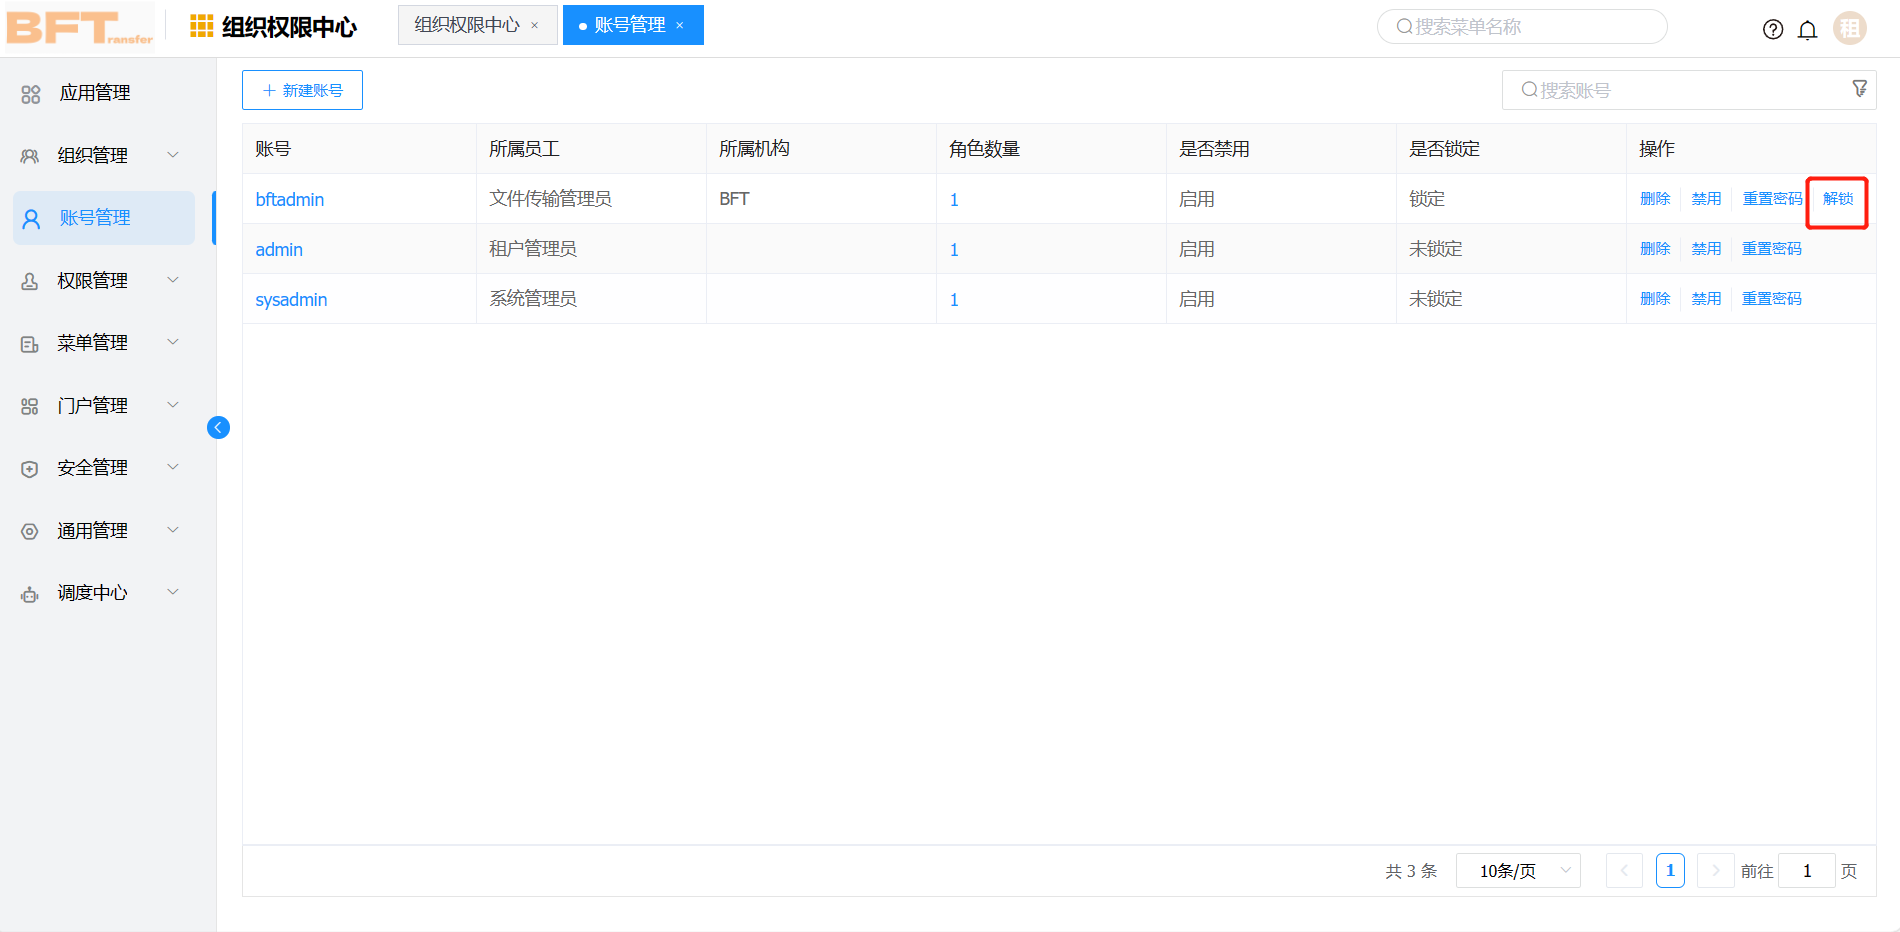Click the grid icon next to 组织权限中心 title
Image resolution: width=1900 pixels, height=932 pixels.
200,25
